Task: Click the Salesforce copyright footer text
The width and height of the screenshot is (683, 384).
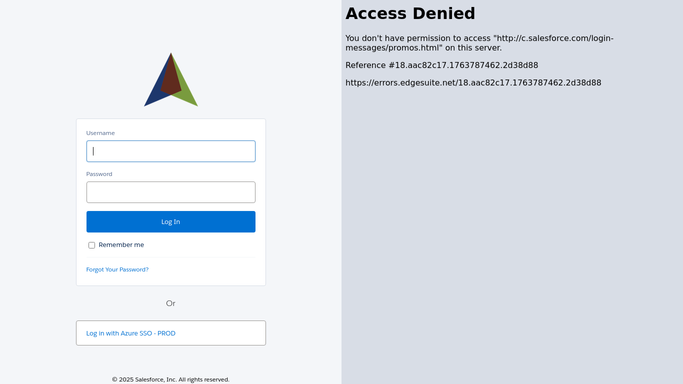Action: pyautogui.click(x=171, y=379)
